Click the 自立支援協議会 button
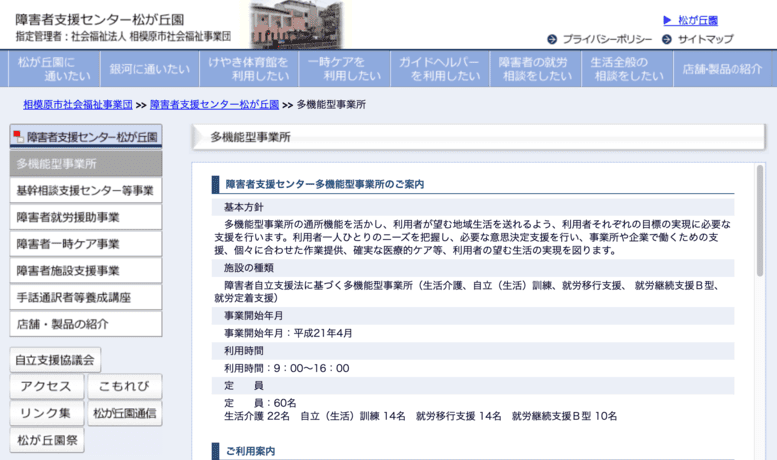This screenshot has height=460, width=777. [x=55, y=360]
